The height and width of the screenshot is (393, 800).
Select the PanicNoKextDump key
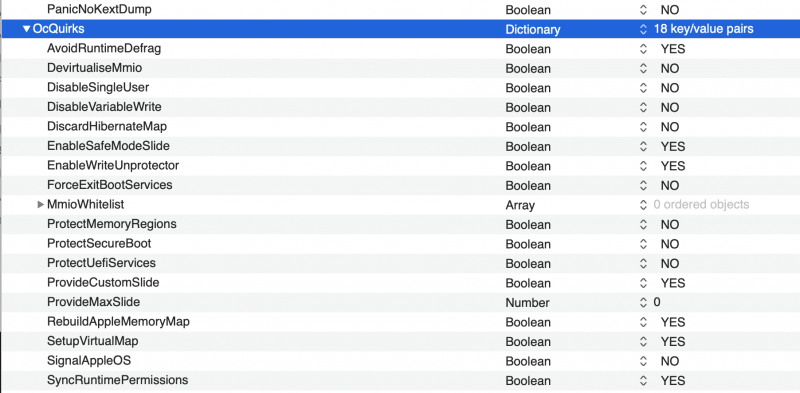99,9
